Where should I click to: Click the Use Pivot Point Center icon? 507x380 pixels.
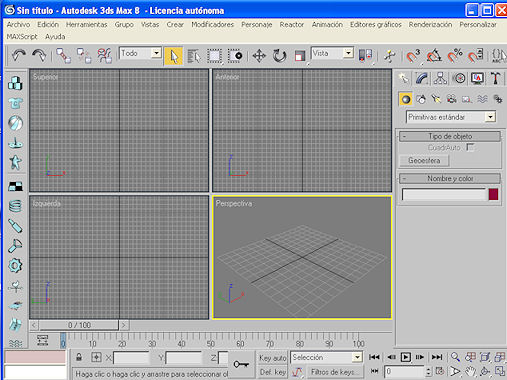(x=365, y=55)
